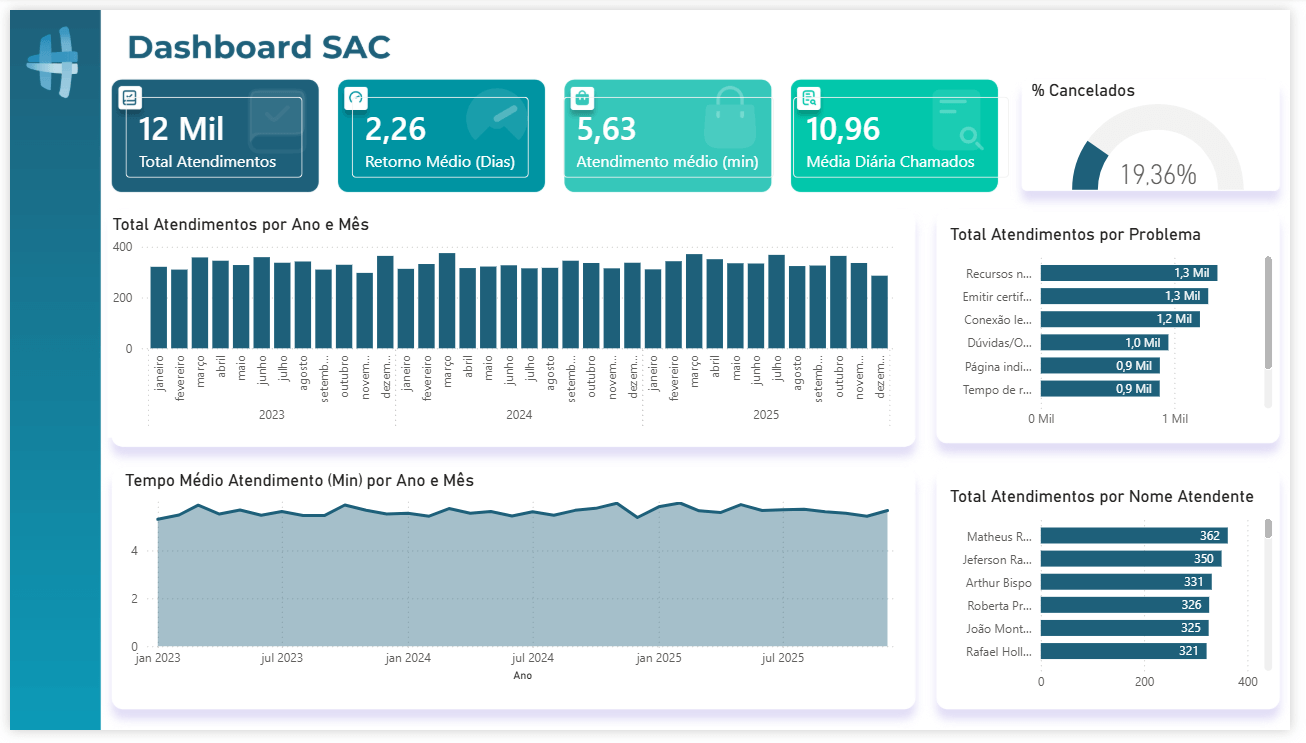
Task: Select the 12 Mil Total Atendimentos value
Action: pyautogui.click(x=181, y=129)
